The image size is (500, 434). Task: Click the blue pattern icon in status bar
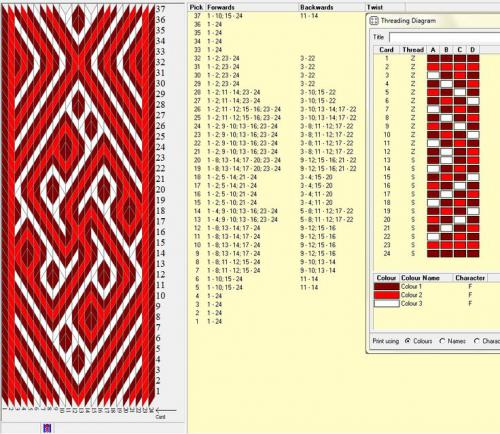(47, 428)
